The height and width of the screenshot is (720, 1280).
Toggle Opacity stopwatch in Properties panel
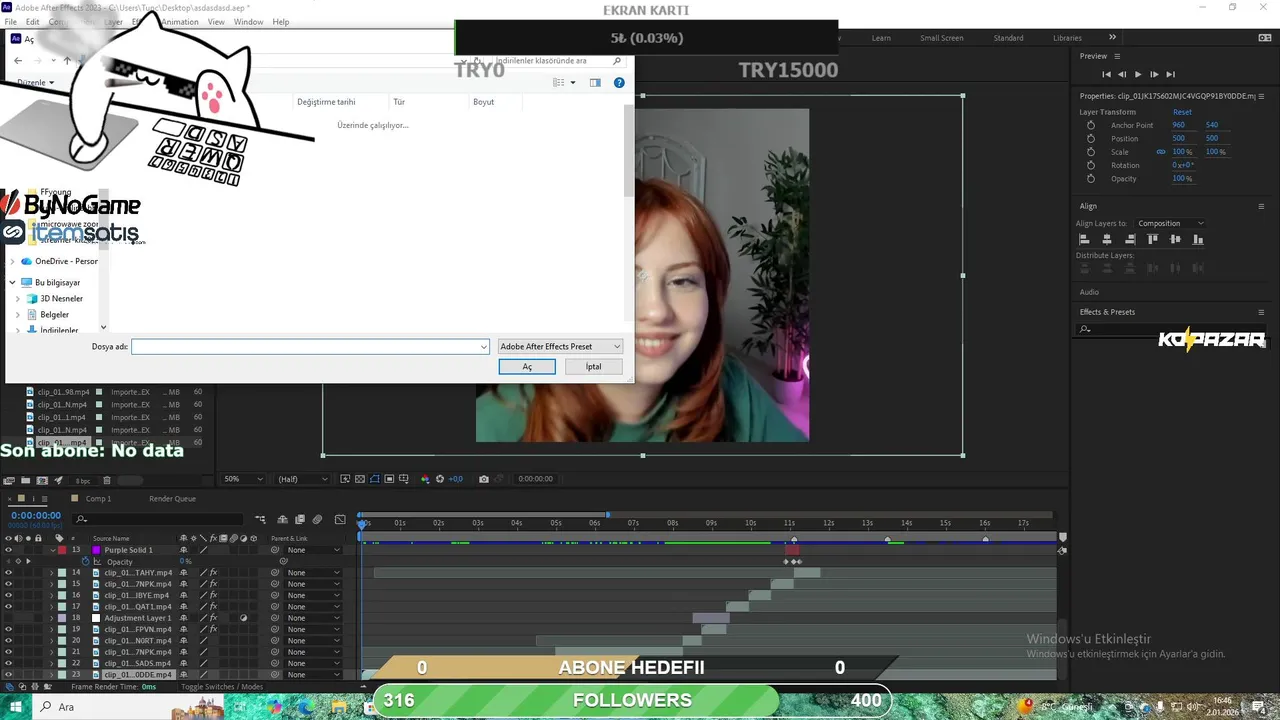coord(1091,178)
